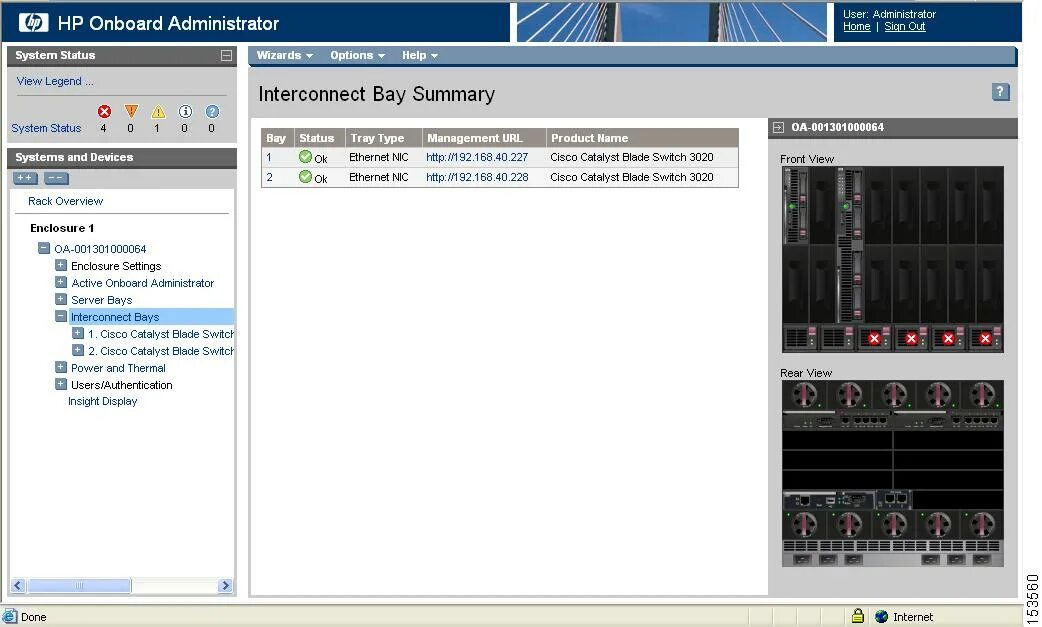Select Interconnect Bays tree item
Screen dimensions: 1042x627
click(x=115, y=317)
